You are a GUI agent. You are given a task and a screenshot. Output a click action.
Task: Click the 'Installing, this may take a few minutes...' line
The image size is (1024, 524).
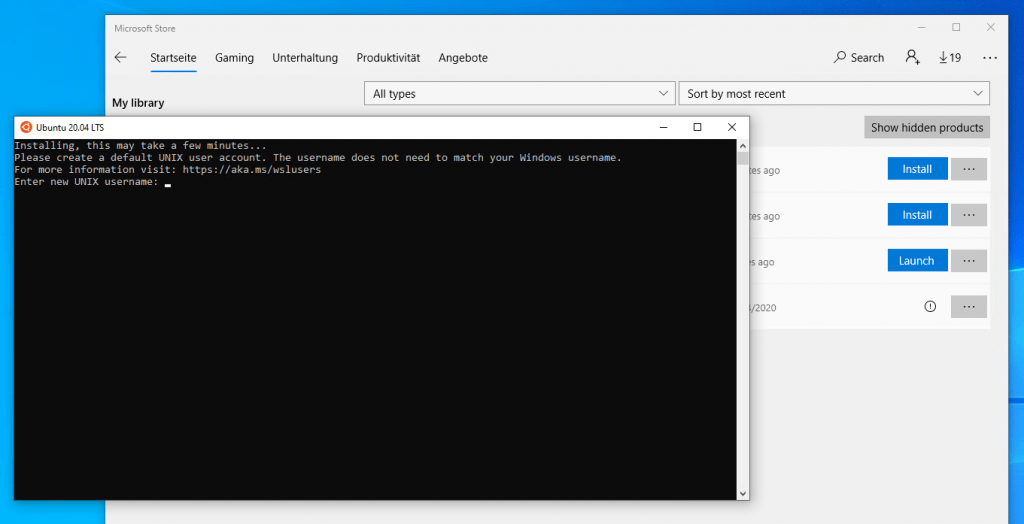[140, 146]
